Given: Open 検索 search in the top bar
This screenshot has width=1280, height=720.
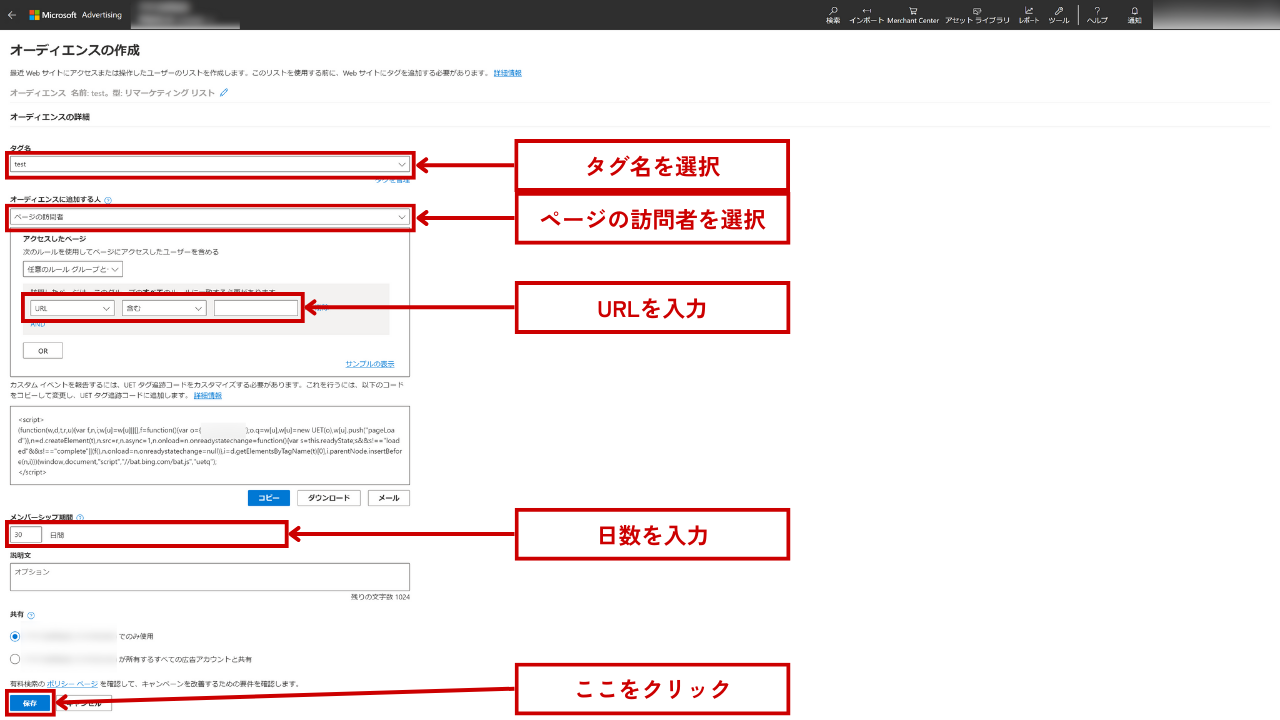Looking at the screenshot, I should click(x=833, y=15).
